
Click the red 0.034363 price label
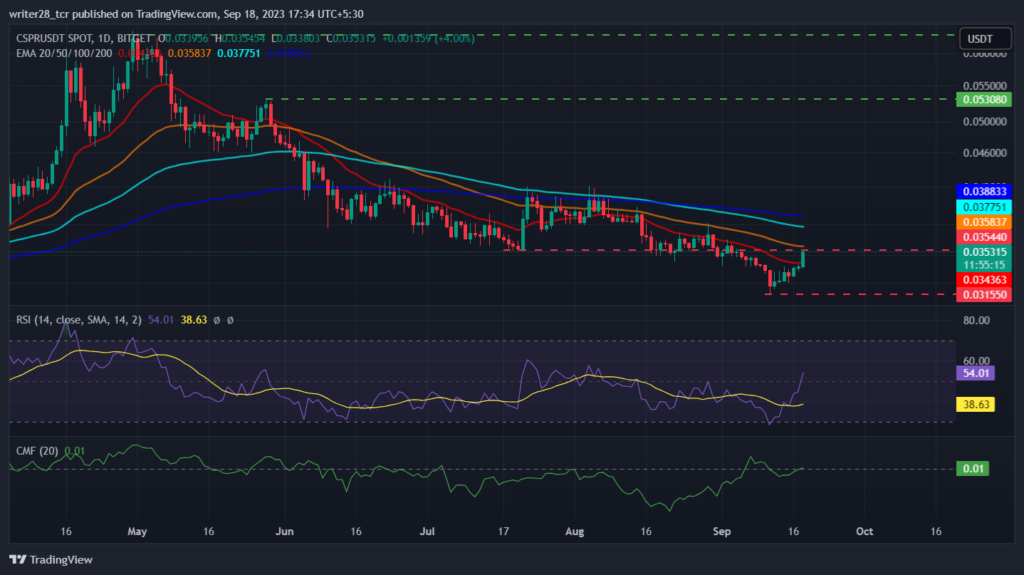click(x=984, y=280)
